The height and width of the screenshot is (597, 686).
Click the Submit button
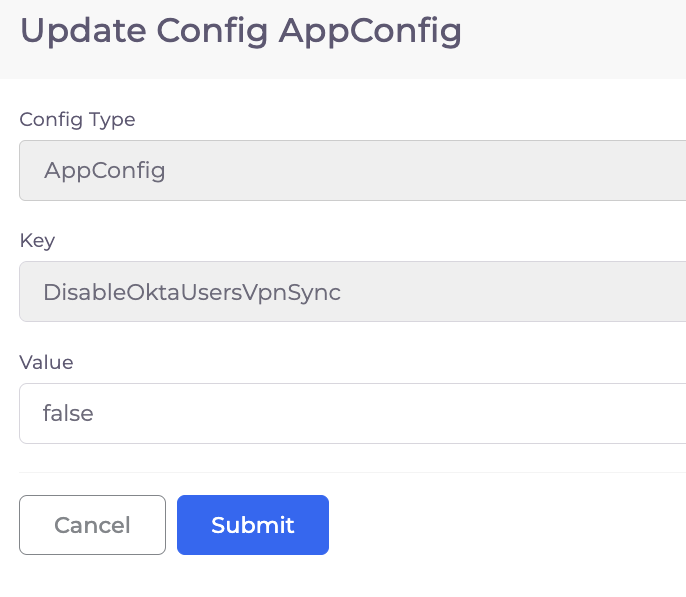click(253, 525)
